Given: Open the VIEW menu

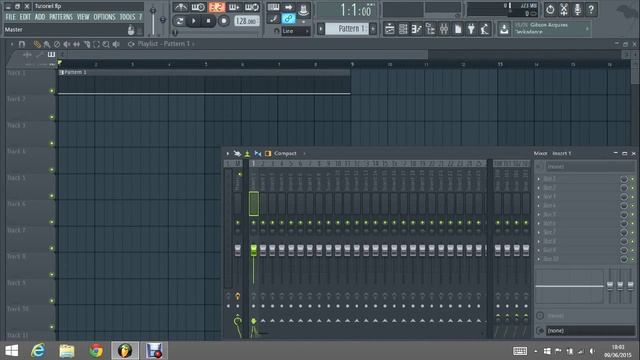Looking at the screenshot, I should tap(83, 17).
